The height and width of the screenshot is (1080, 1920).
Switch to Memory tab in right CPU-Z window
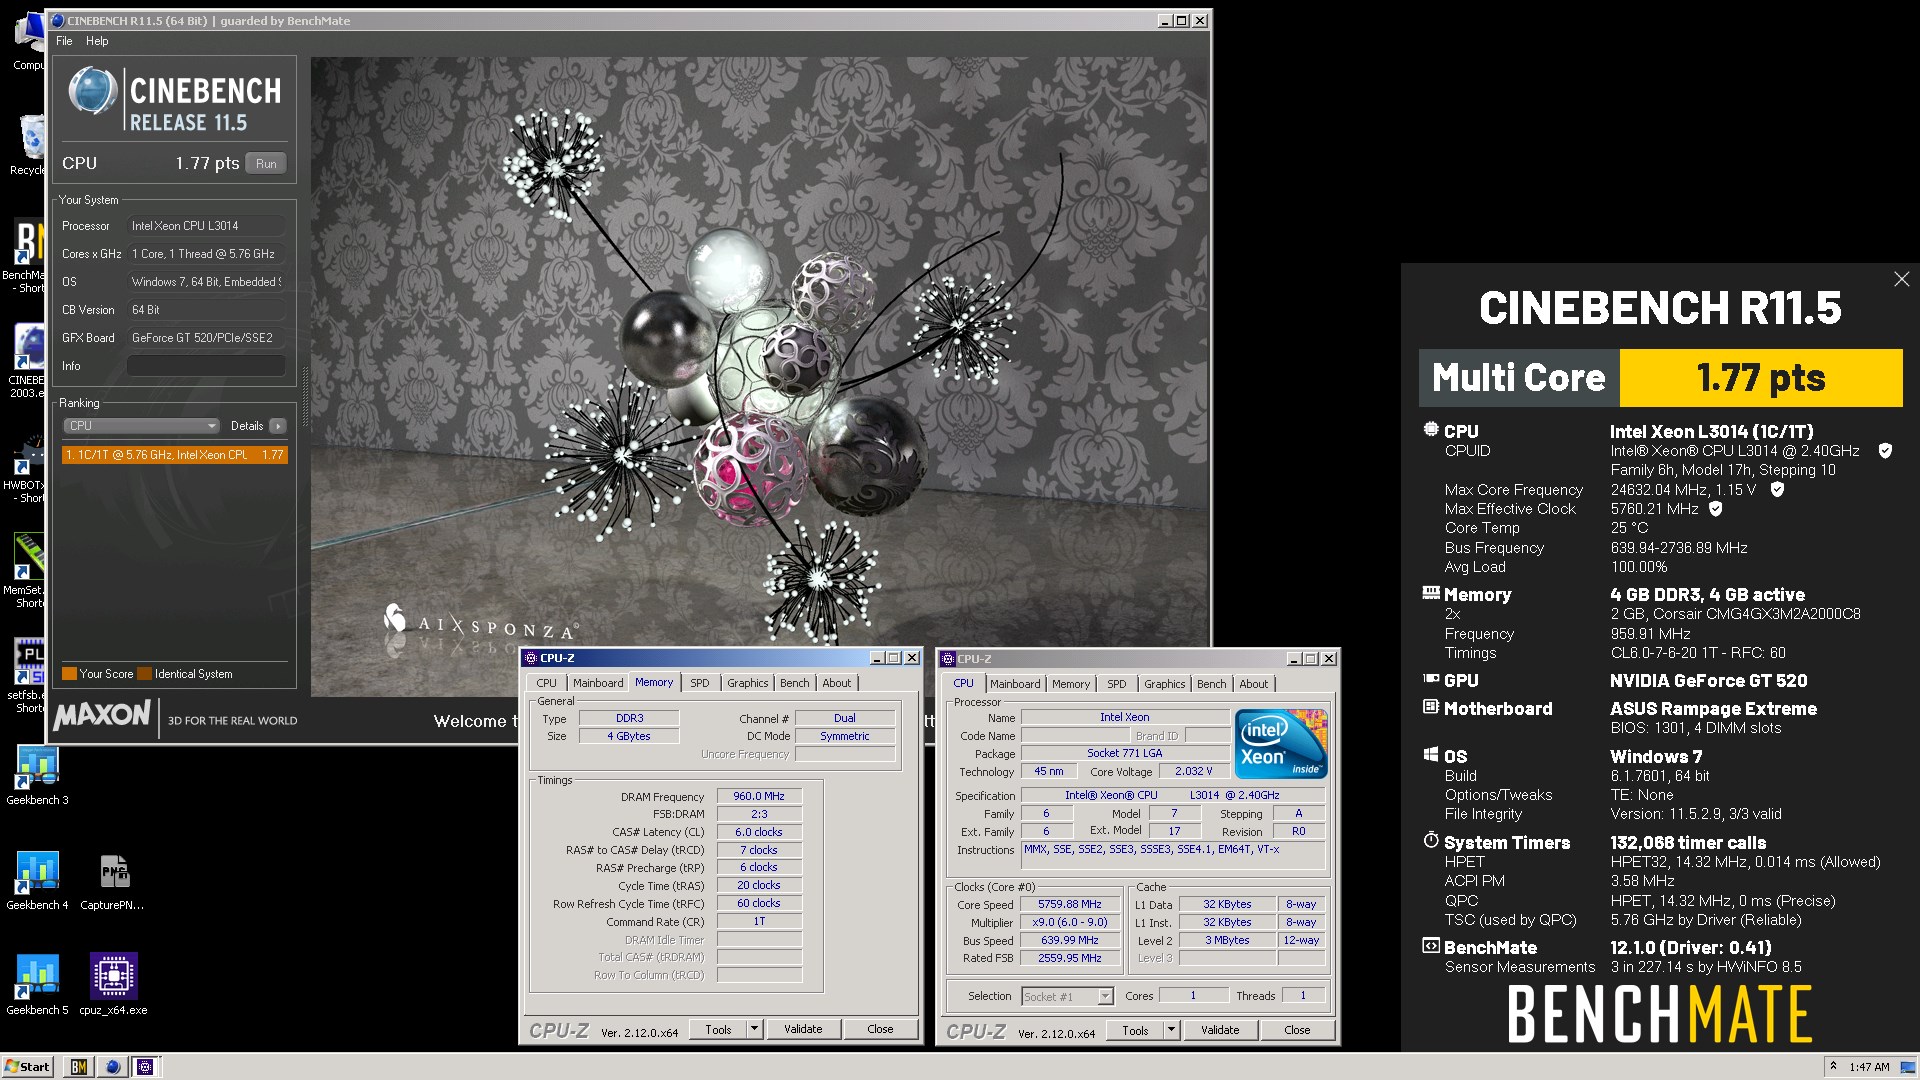tap(1071, 684)
